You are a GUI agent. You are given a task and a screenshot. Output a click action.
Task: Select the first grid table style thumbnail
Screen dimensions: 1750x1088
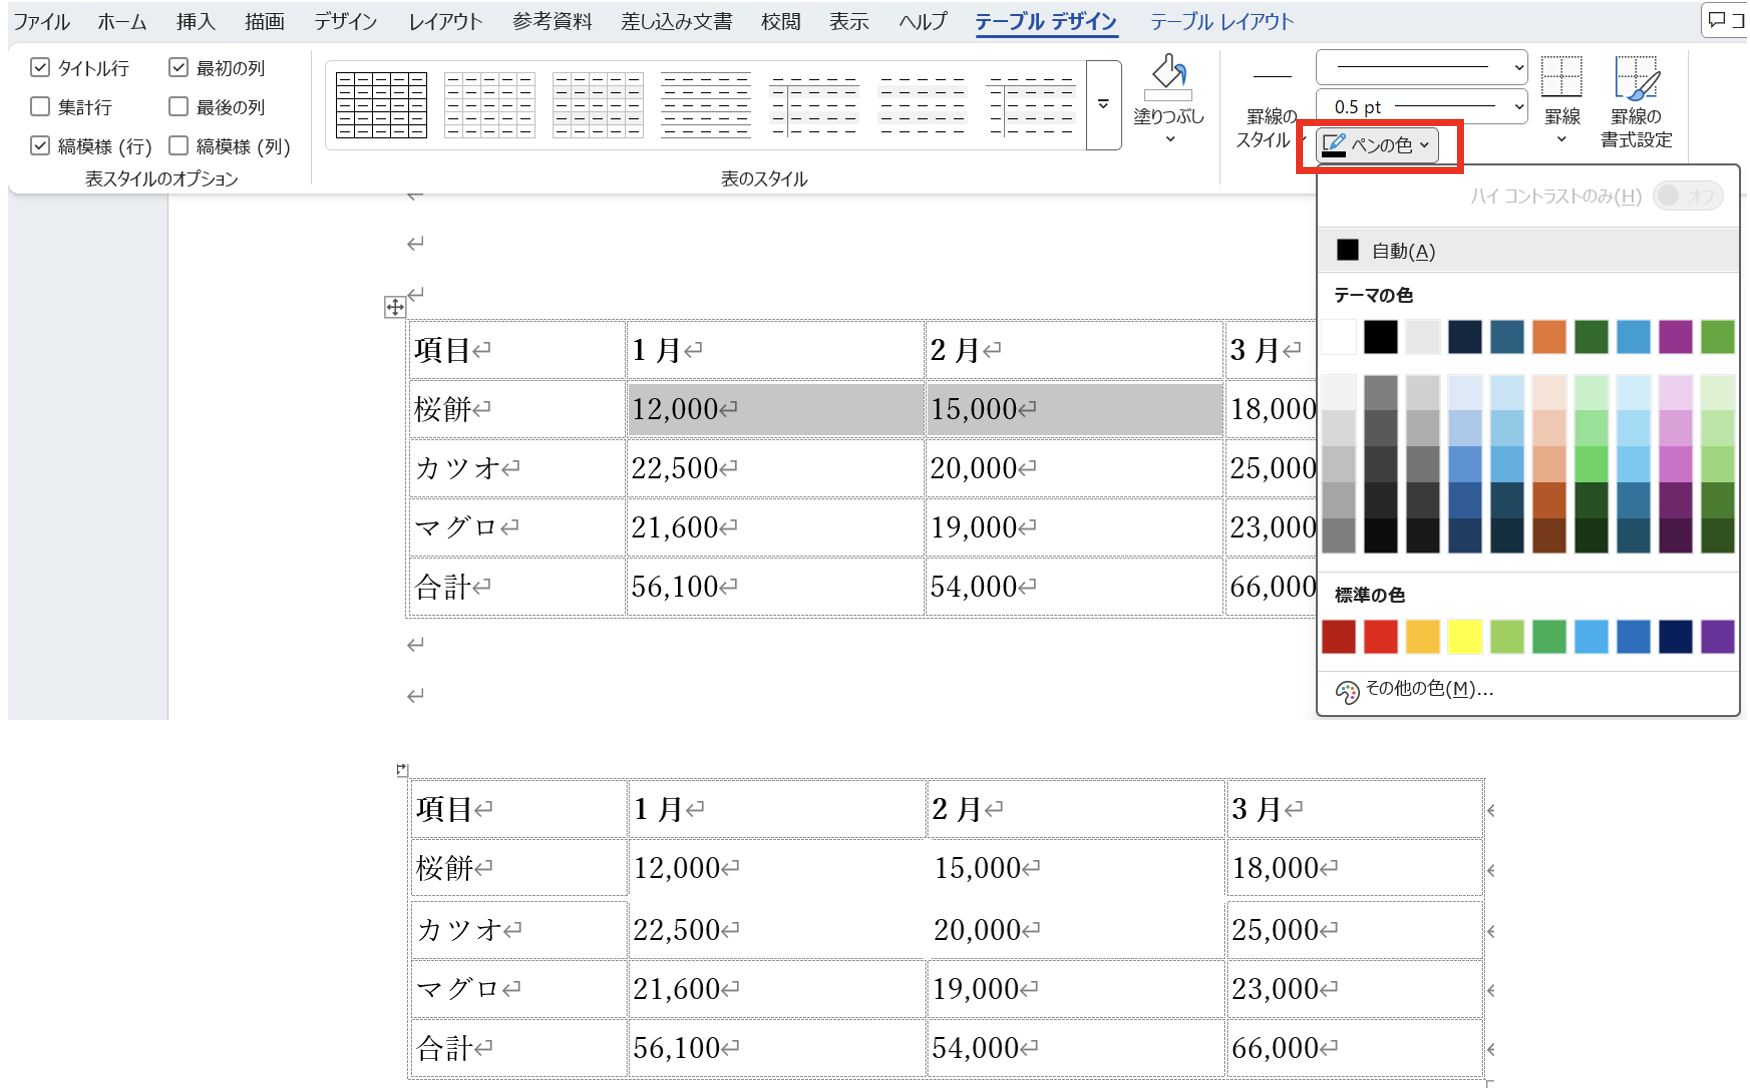click(x=381, y=105)
